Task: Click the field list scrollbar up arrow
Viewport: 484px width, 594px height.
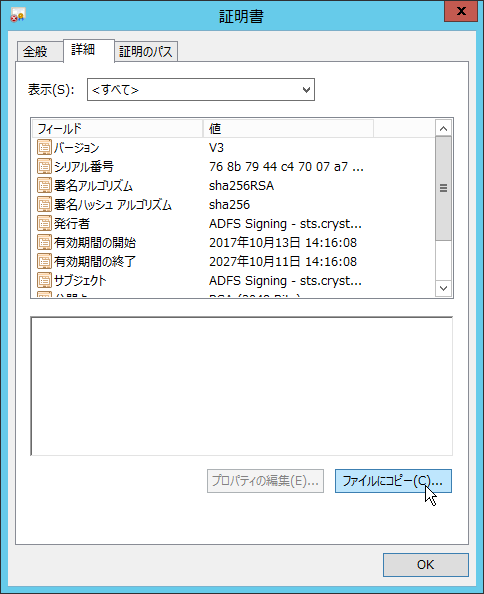Action: tap(443, 128)
